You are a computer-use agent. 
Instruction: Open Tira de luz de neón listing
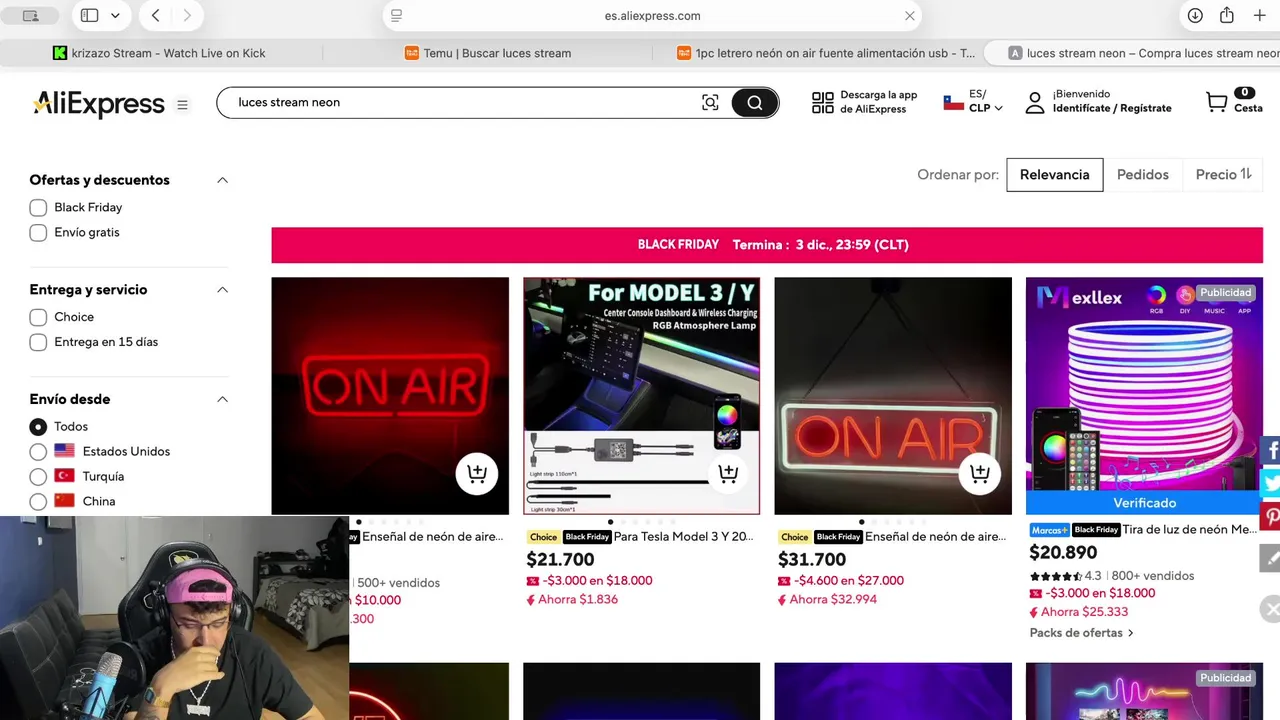1189,530
